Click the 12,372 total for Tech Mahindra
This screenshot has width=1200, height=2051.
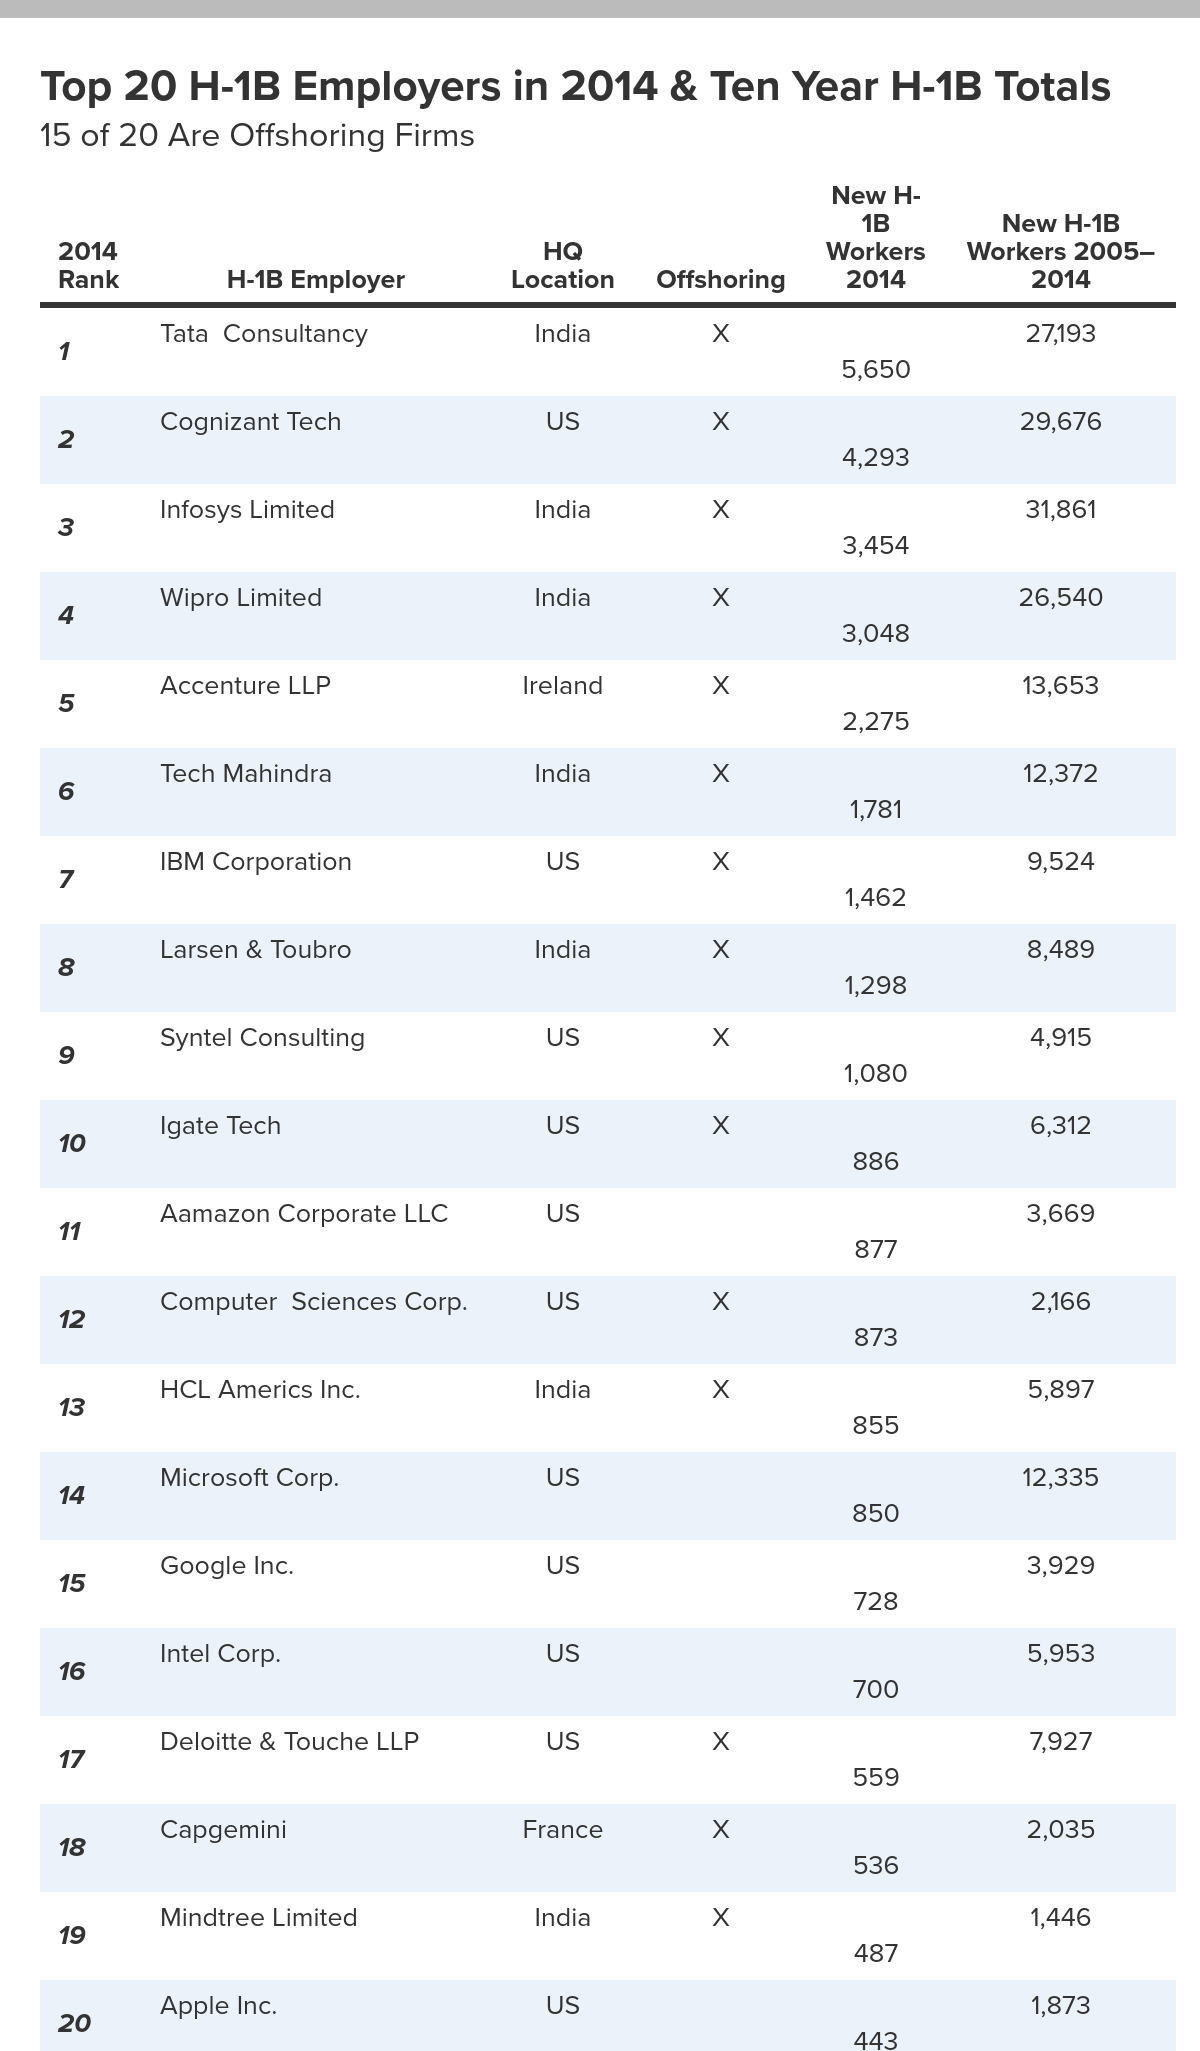pos(1061,774)
